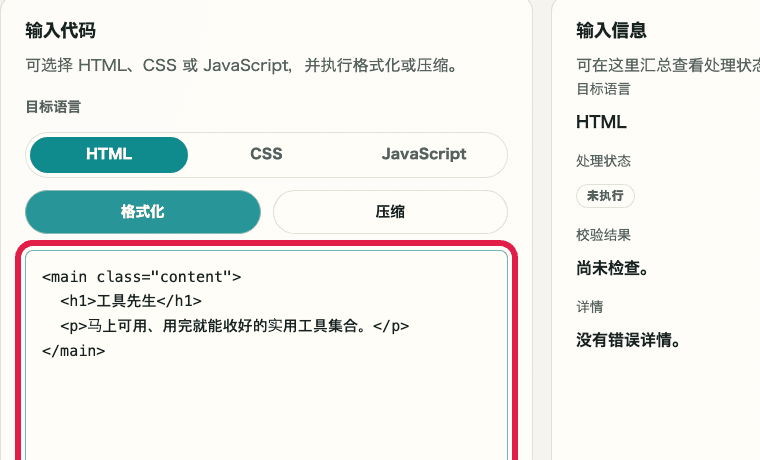Click the <main class="content"> code line
760x460 pixels.
pyautogui.click(x=142, y=277)
